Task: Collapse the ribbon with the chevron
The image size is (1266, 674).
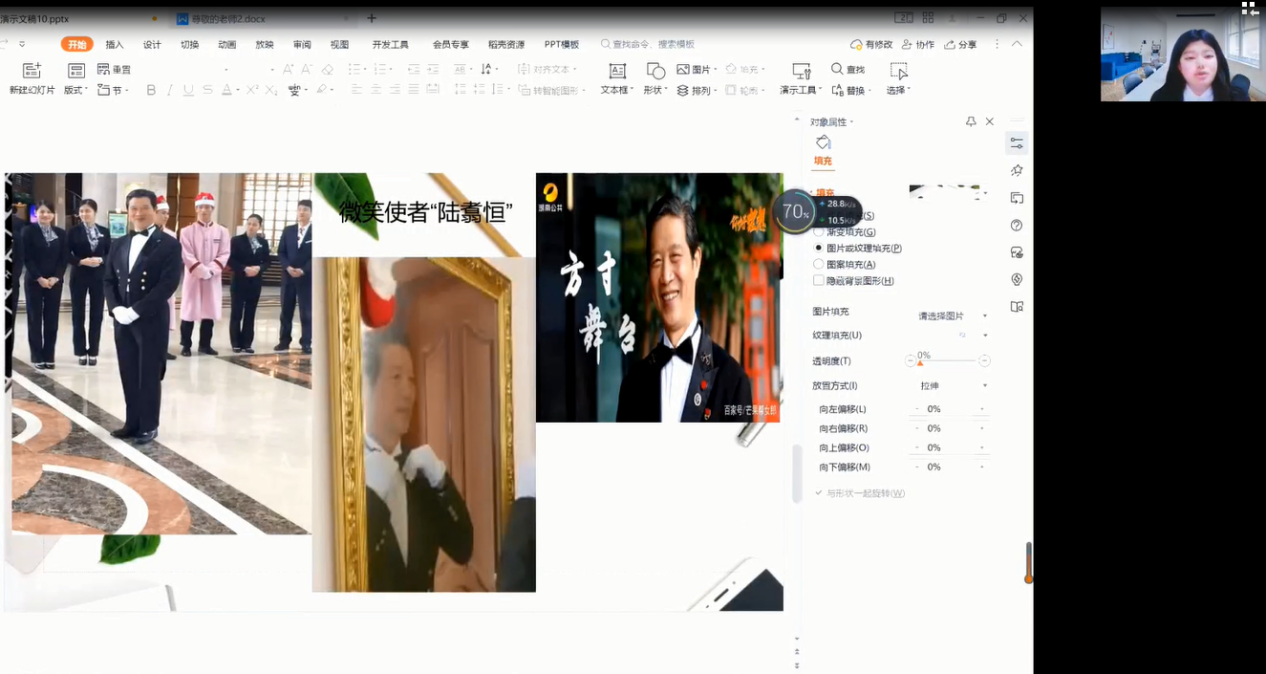Action: [x=1017, y=44]
